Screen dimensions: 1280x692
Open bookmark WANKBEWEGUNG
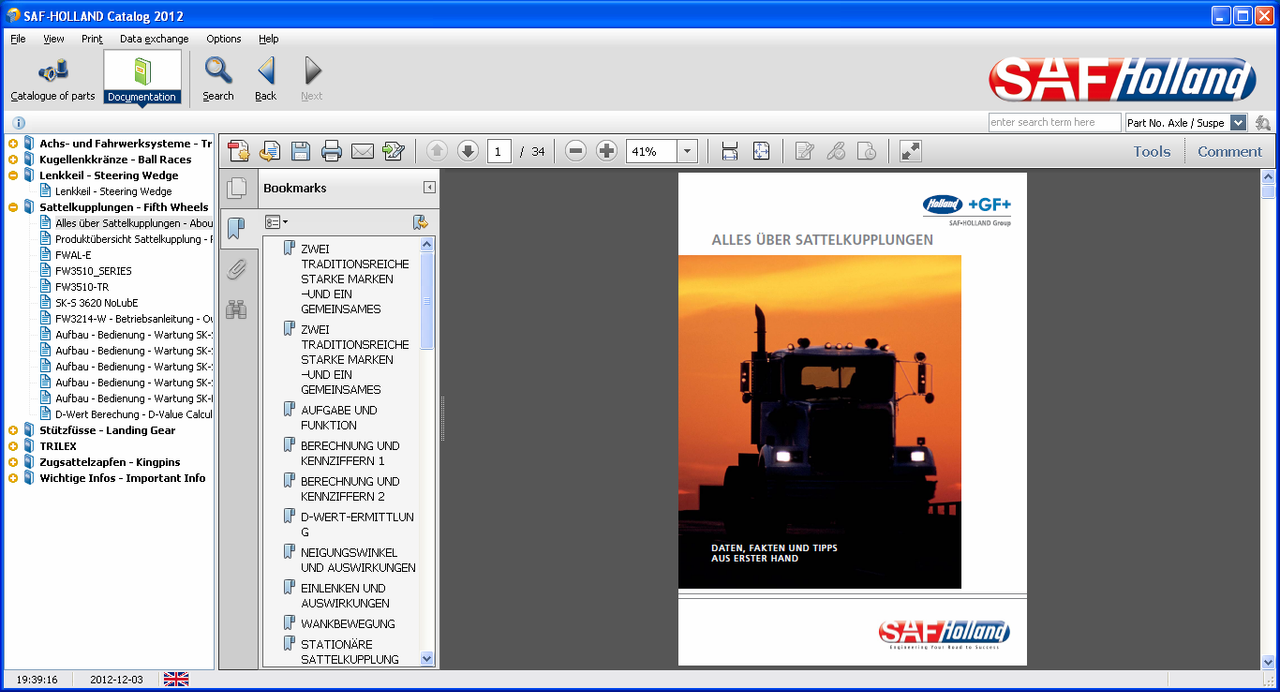[348, 624]
